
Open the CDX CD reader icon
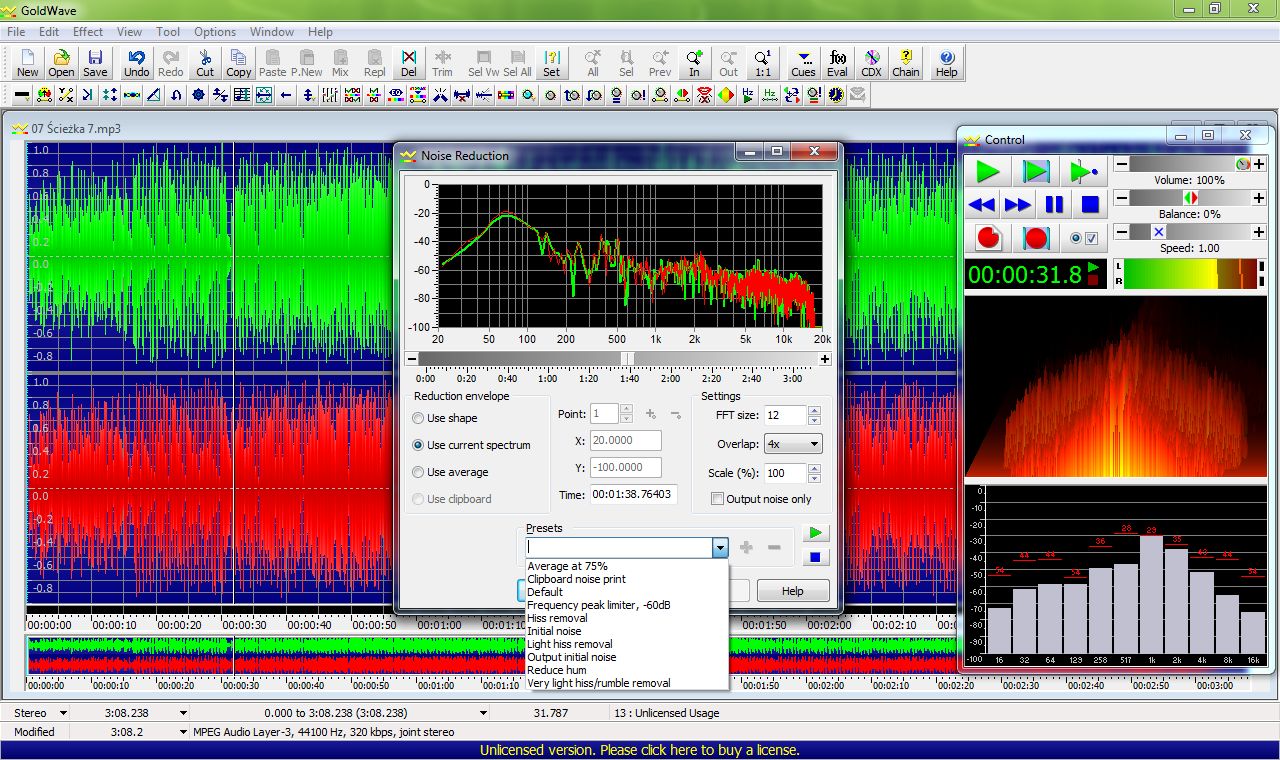(872, 63)
